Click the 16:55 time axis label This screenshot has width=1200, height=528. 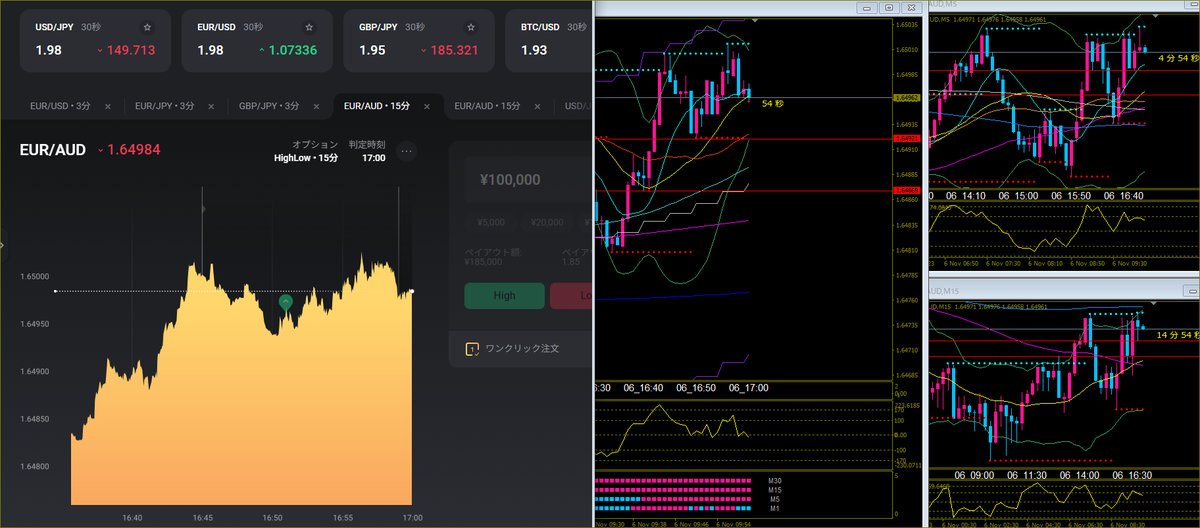click(342, 518)
